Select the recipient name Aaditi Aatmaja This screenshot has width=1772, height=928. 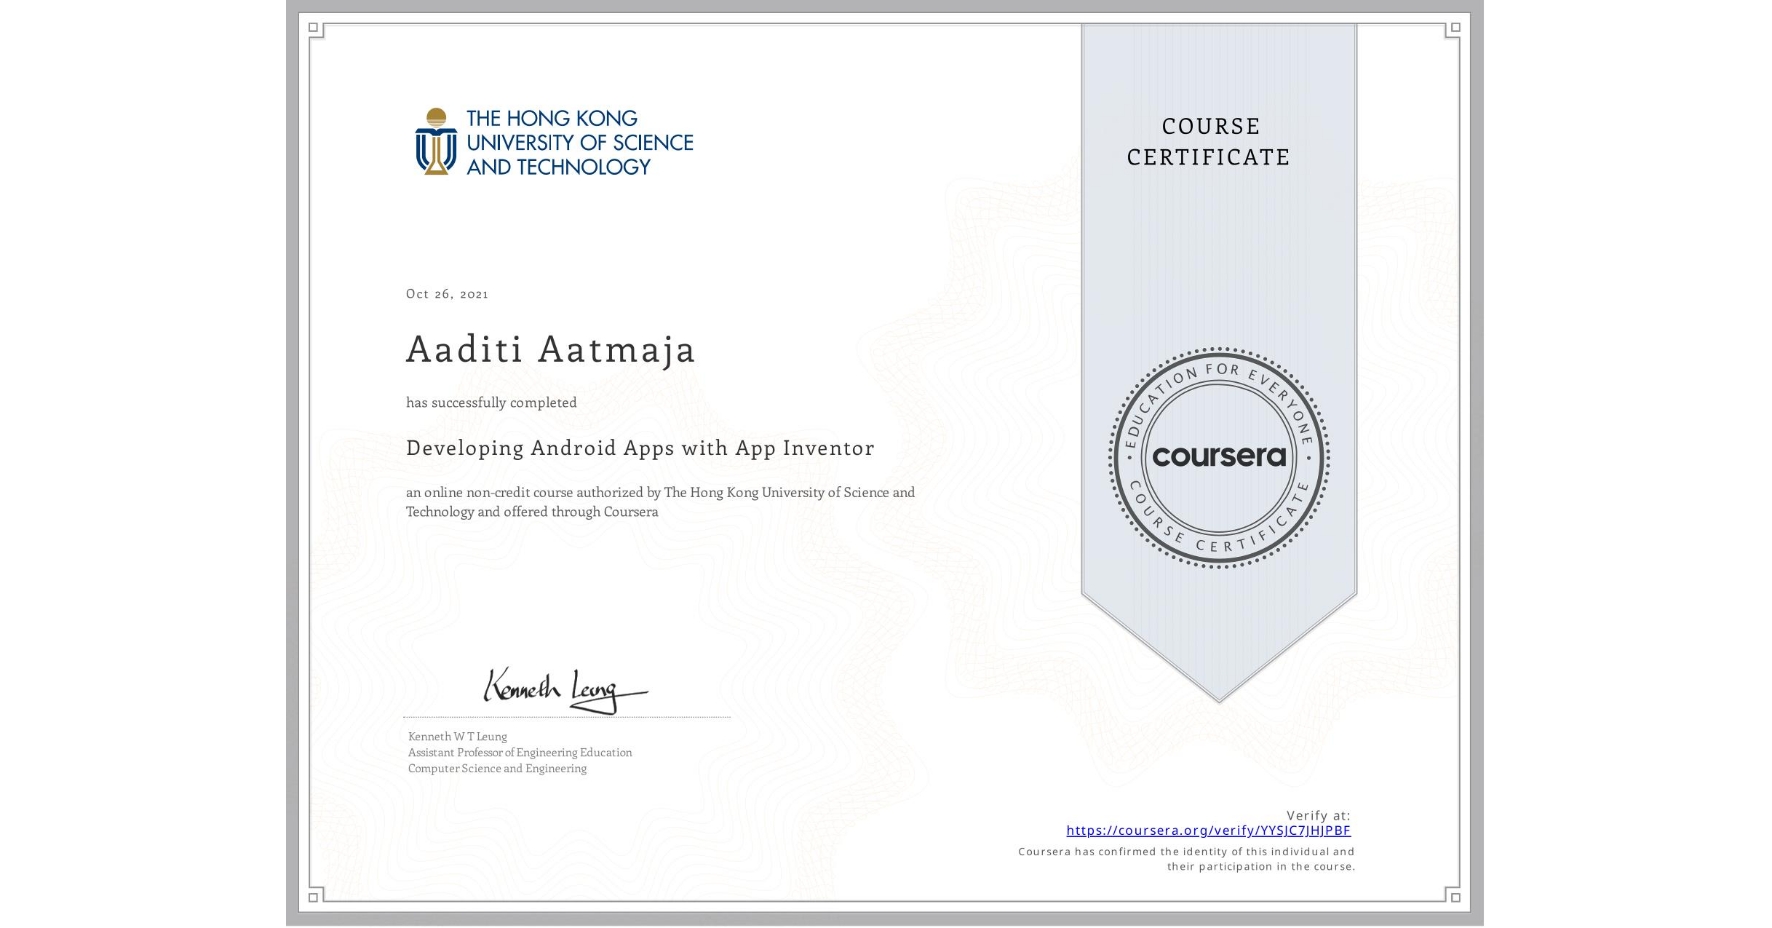[x=551, y=350]
